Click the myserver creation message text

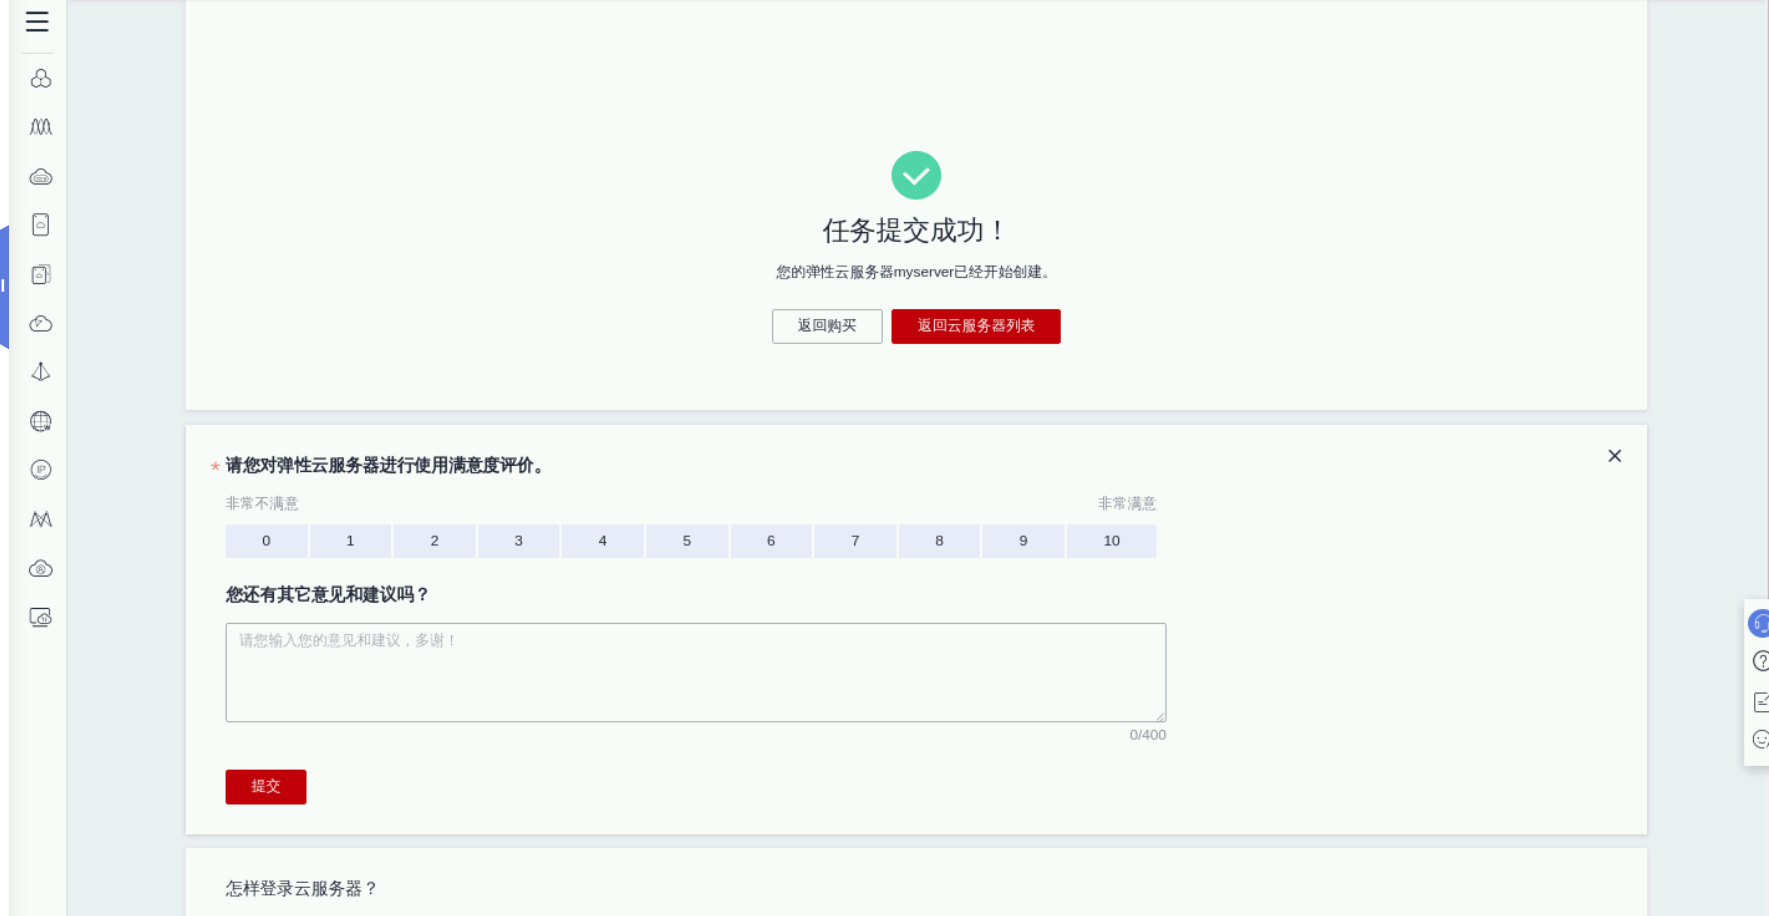(916, 272)
